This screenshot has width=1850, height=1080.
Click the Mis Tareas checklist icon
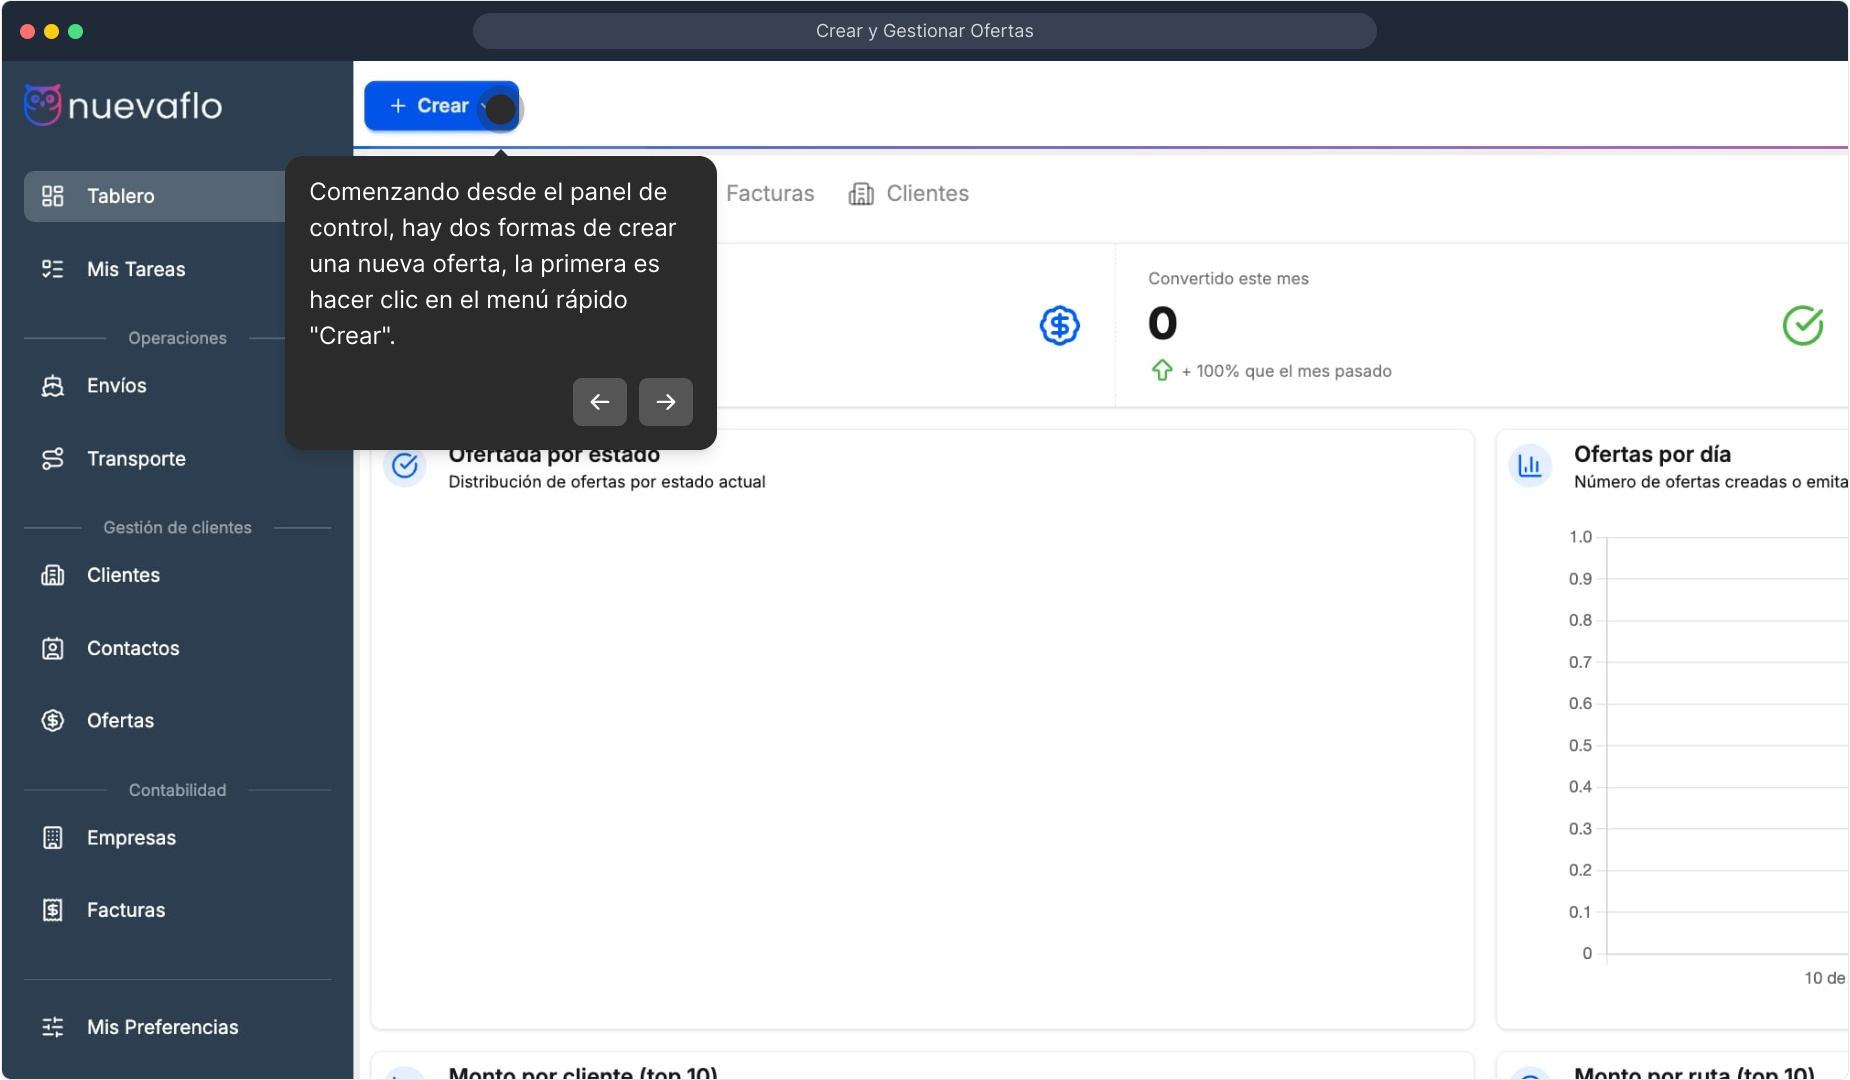click(53, 269)
